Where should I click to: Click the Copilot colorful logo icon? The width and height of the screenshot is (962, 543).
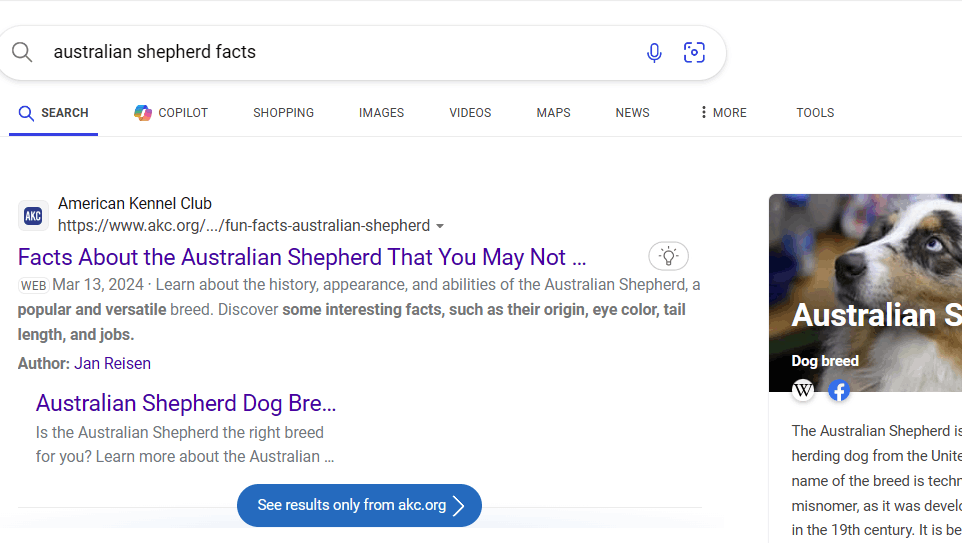tap(143, 113)
